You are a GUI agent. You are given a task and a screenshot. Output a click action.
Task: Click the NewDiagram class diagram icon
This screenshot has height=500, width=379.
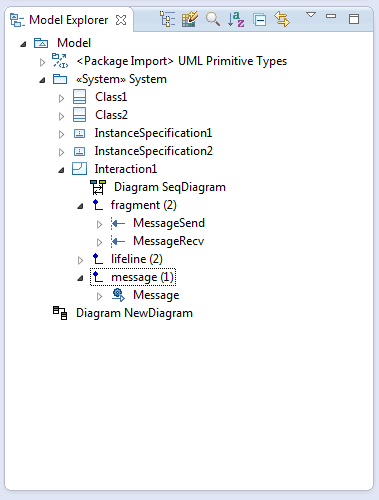pyautogui.click(x=60, y=313)
